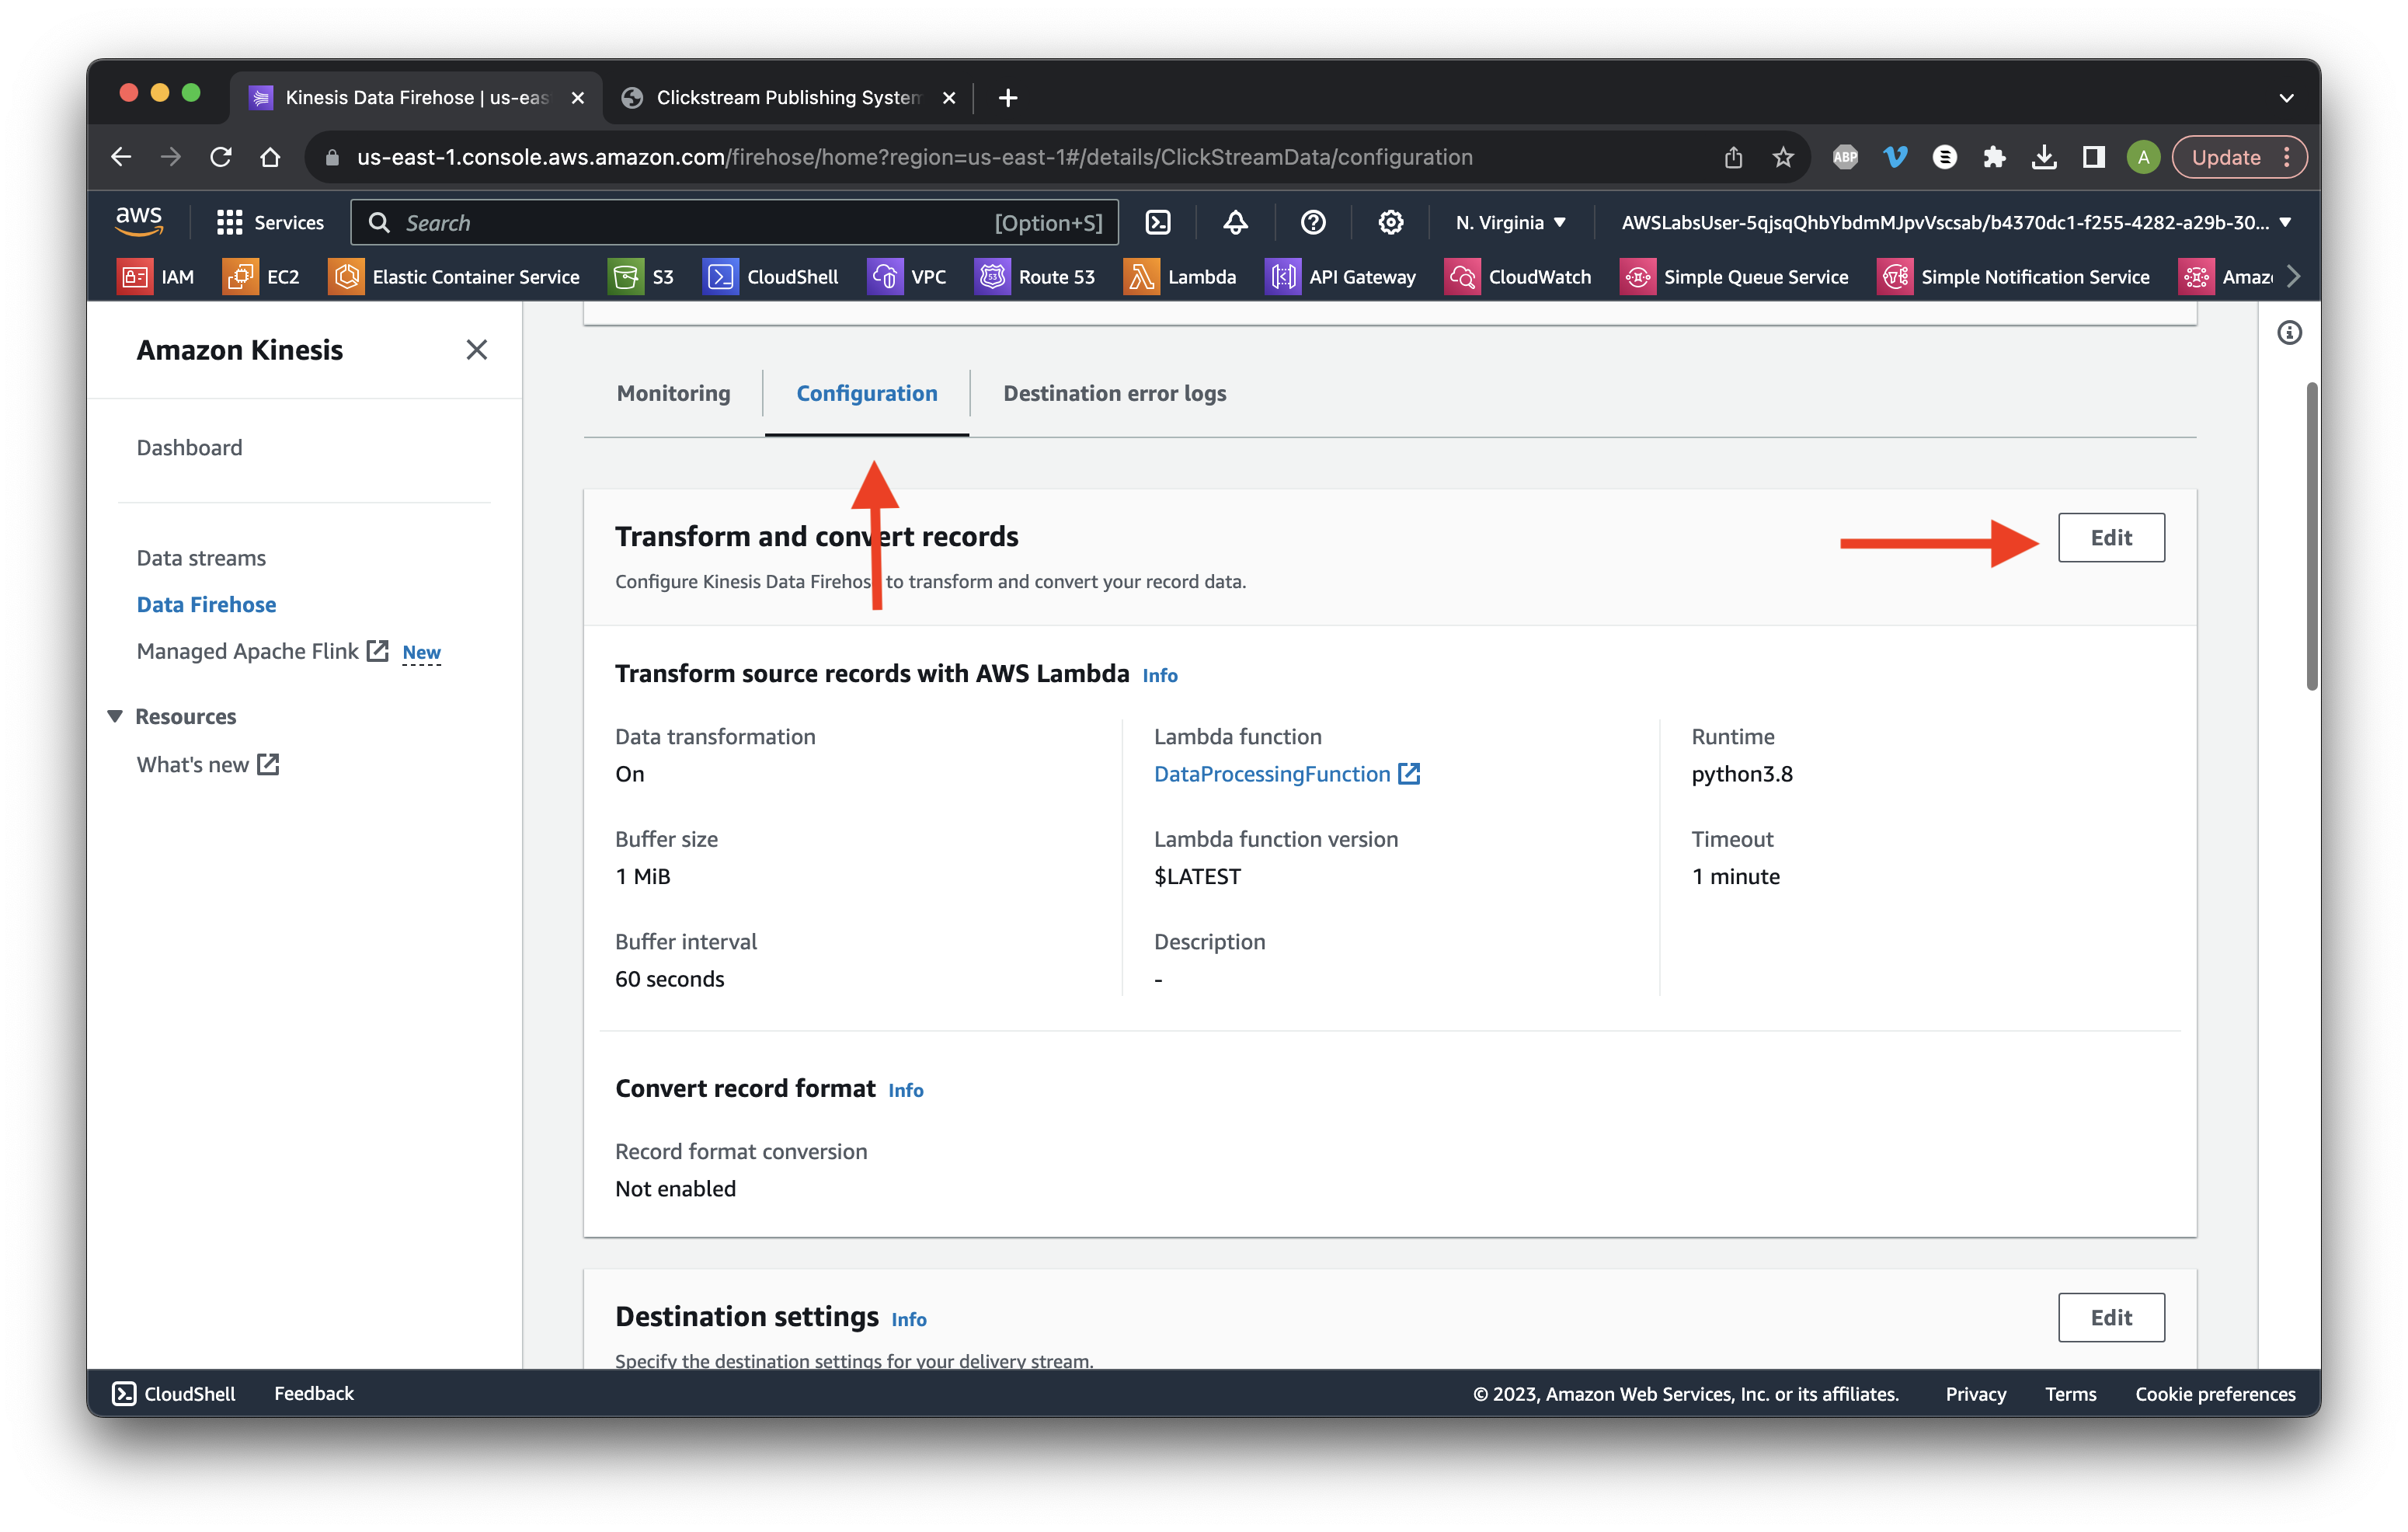This screenshot has height=1532, width=2408.
Task: Open the N. Virginia region dropdown
Action: (1510, 222)
